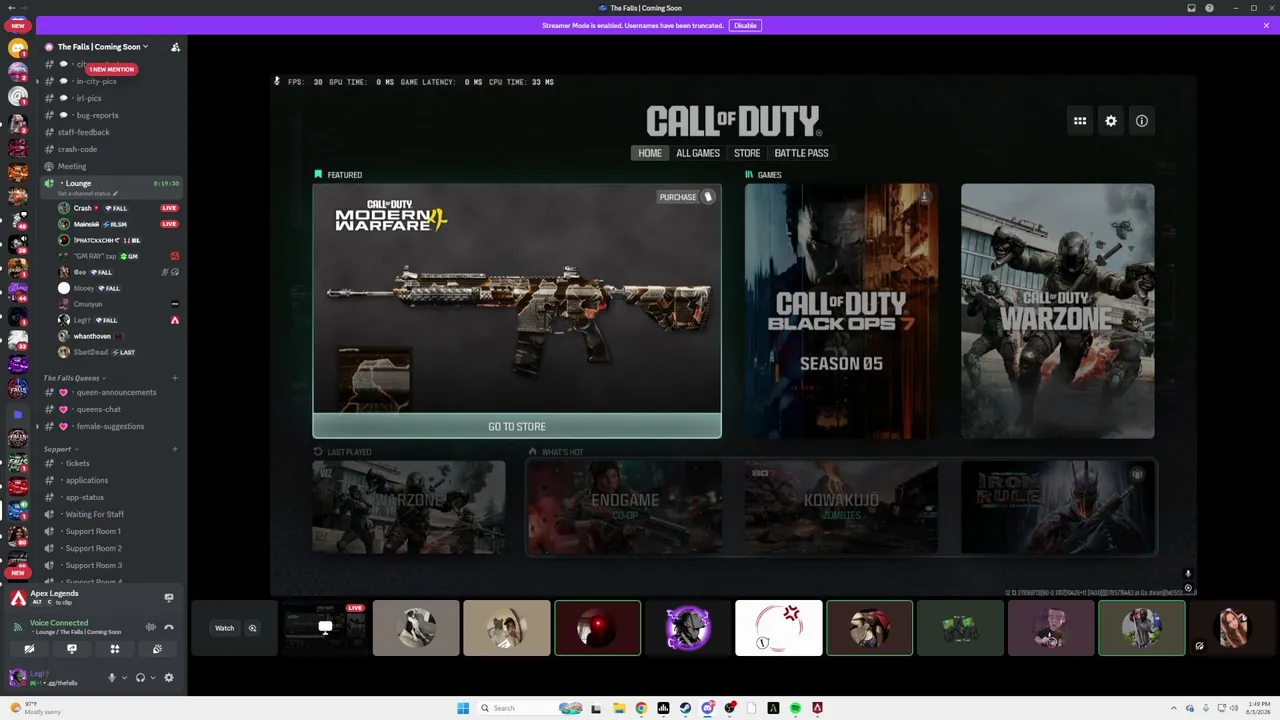Open the download icon on Black Ops 7 card
Viewport: 1280px width, 720px height.
point(924,197)
